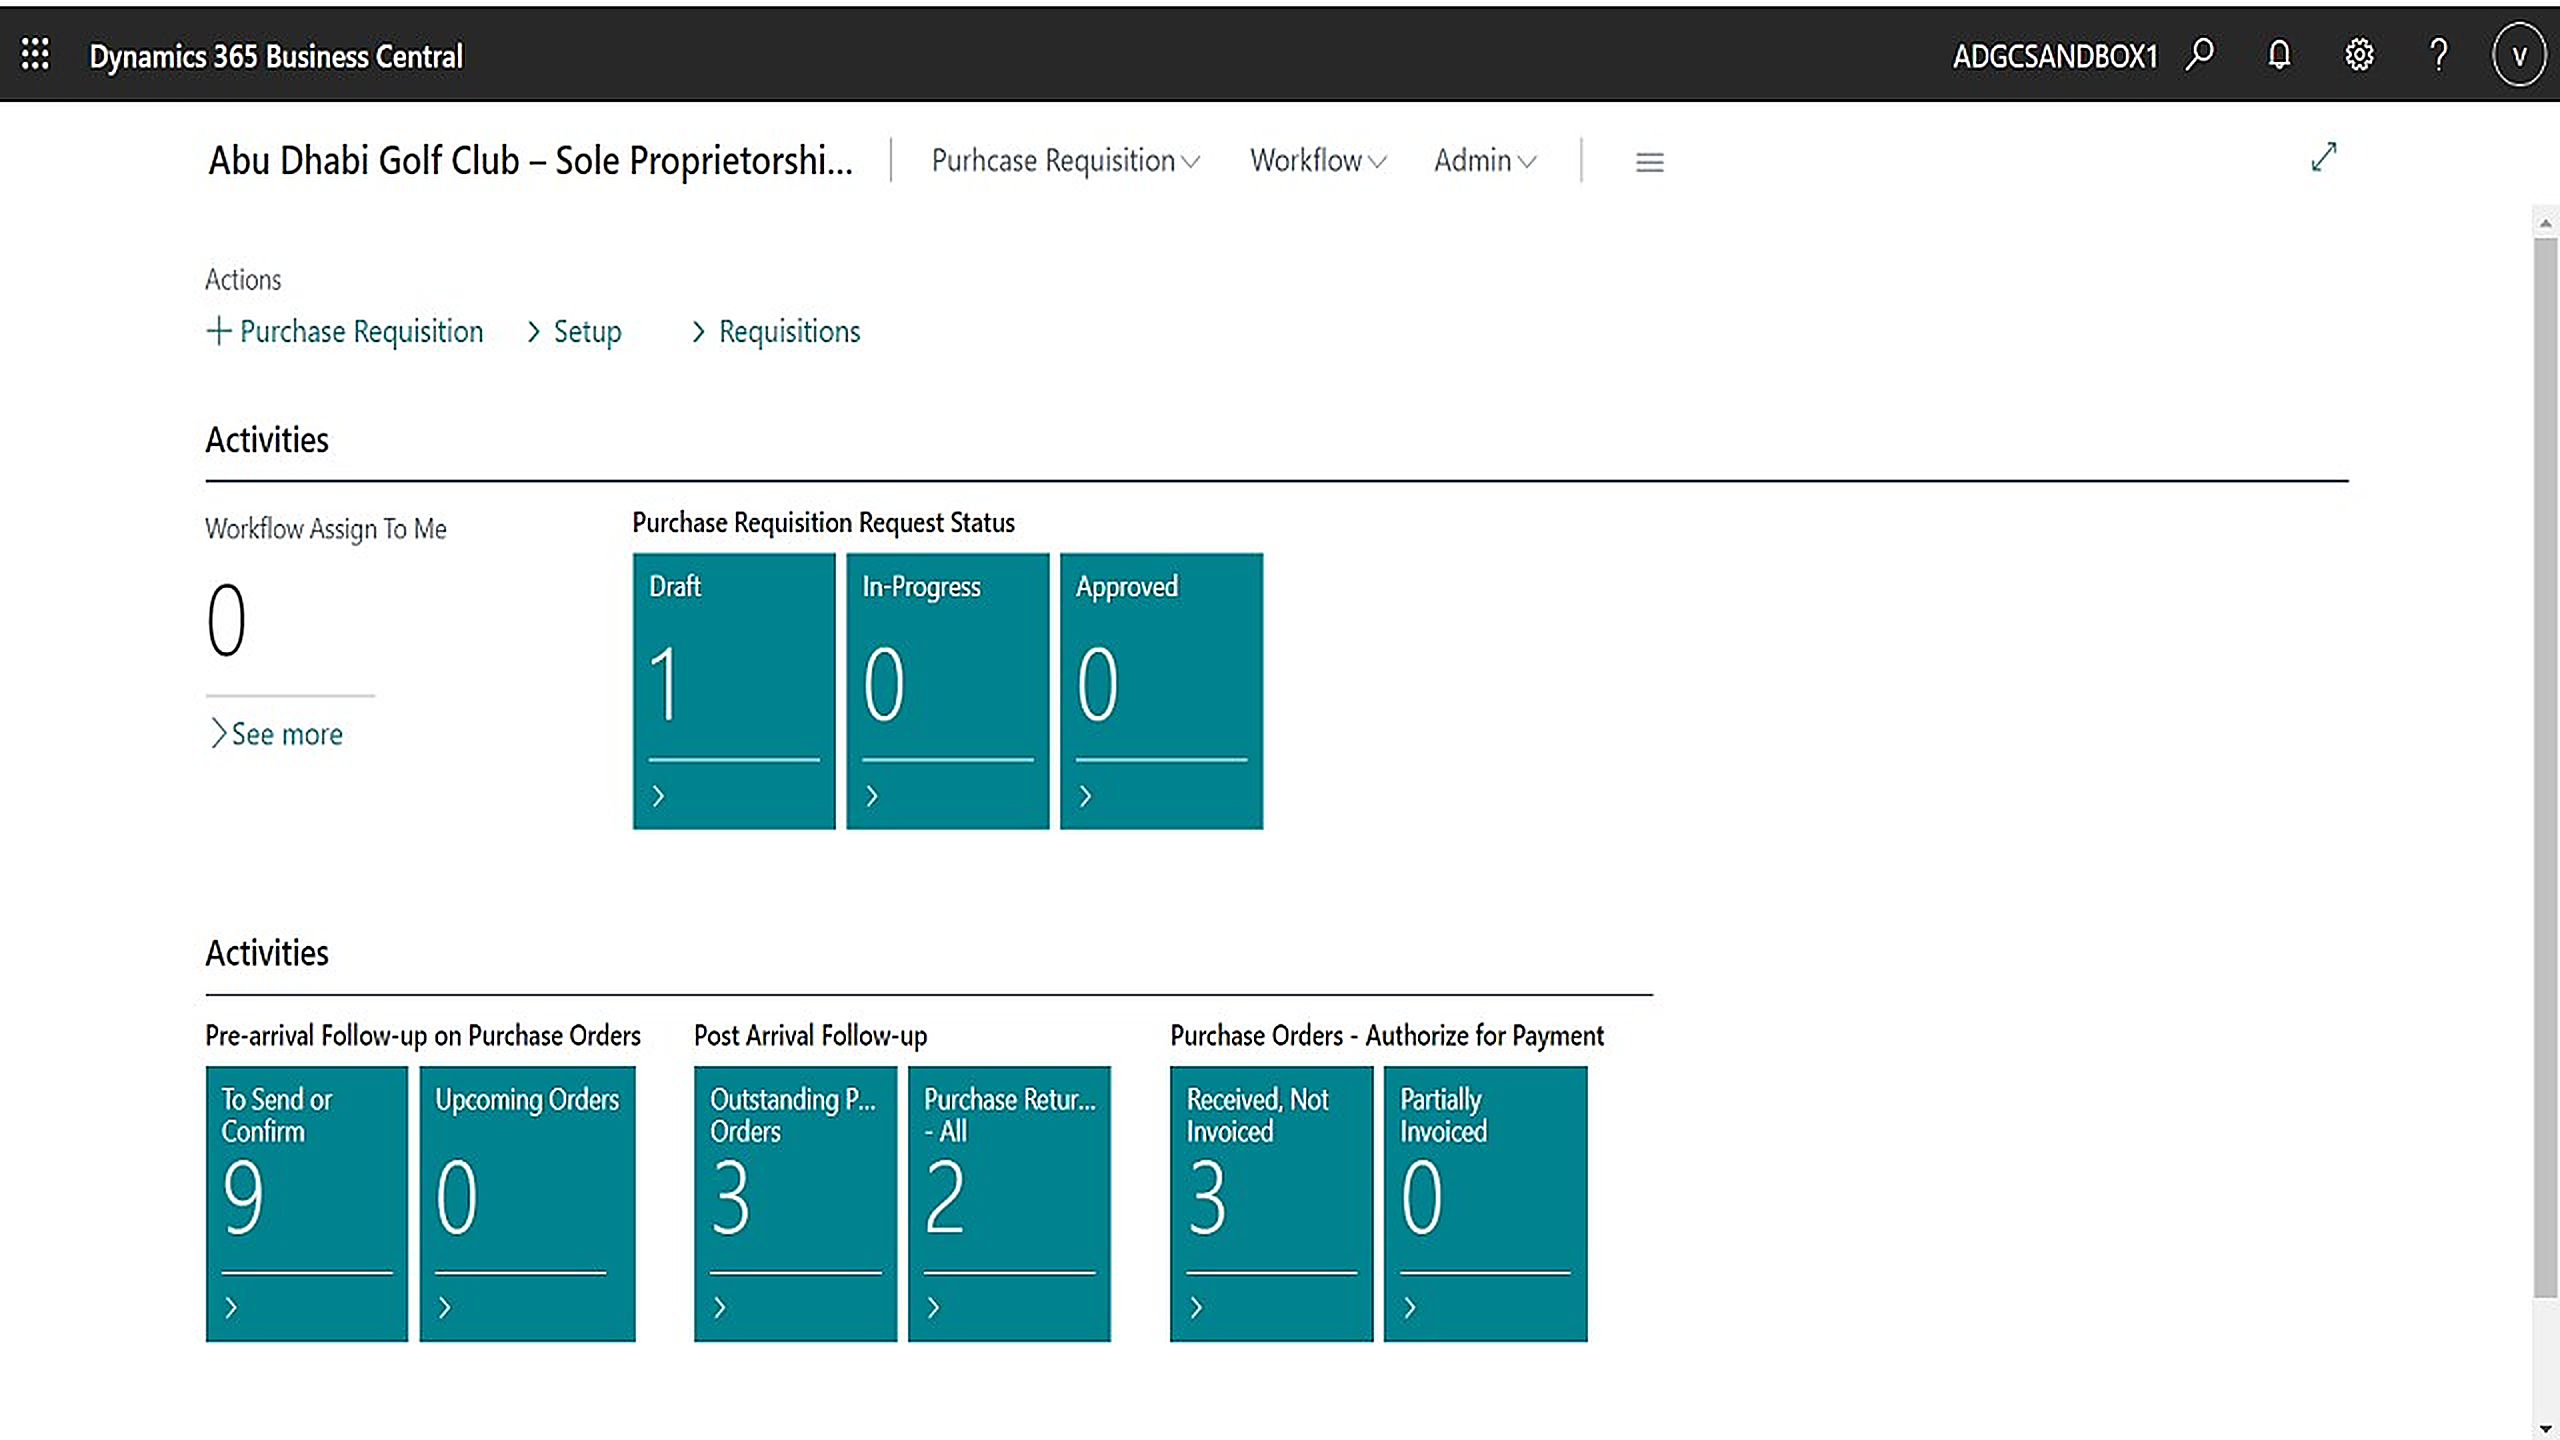The image size is (2560, 1440).
Task: Expand the Workflow menu
Action: point(1318,161)
